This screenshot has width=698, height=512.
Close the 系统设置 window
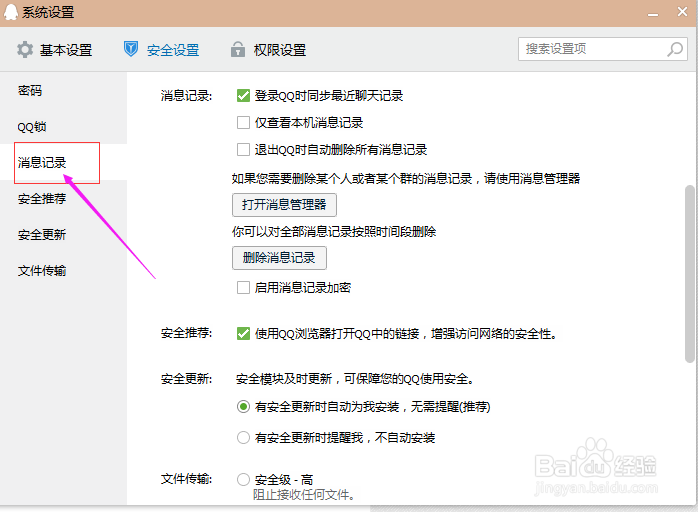click(x=682, y=12)
